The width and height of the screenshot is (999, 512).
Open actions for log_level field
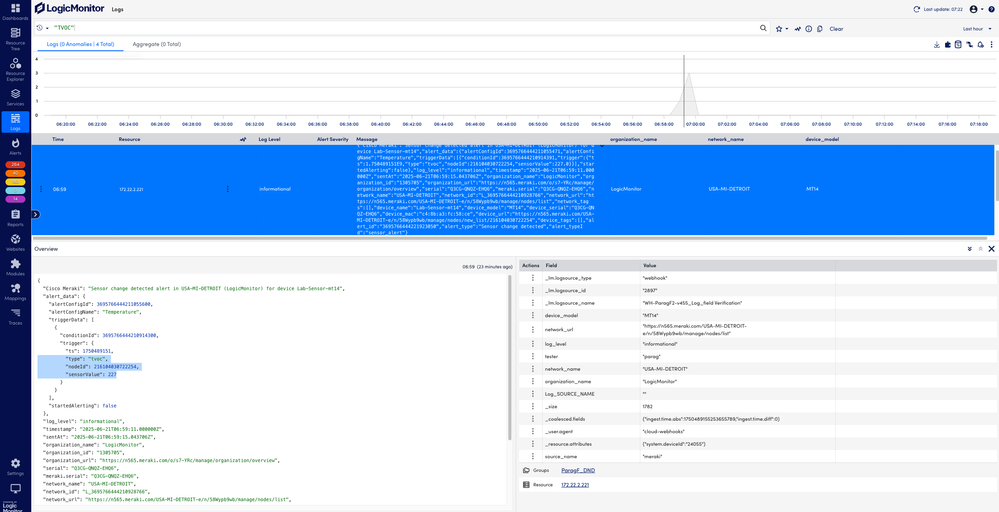pos(532,344)
